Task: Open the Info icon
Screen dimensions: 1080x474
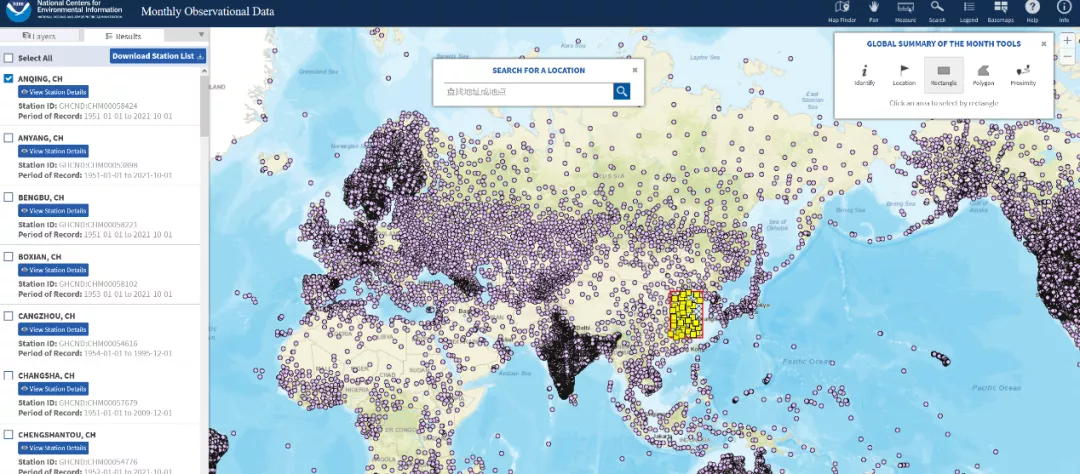Action: (1063, 12)
